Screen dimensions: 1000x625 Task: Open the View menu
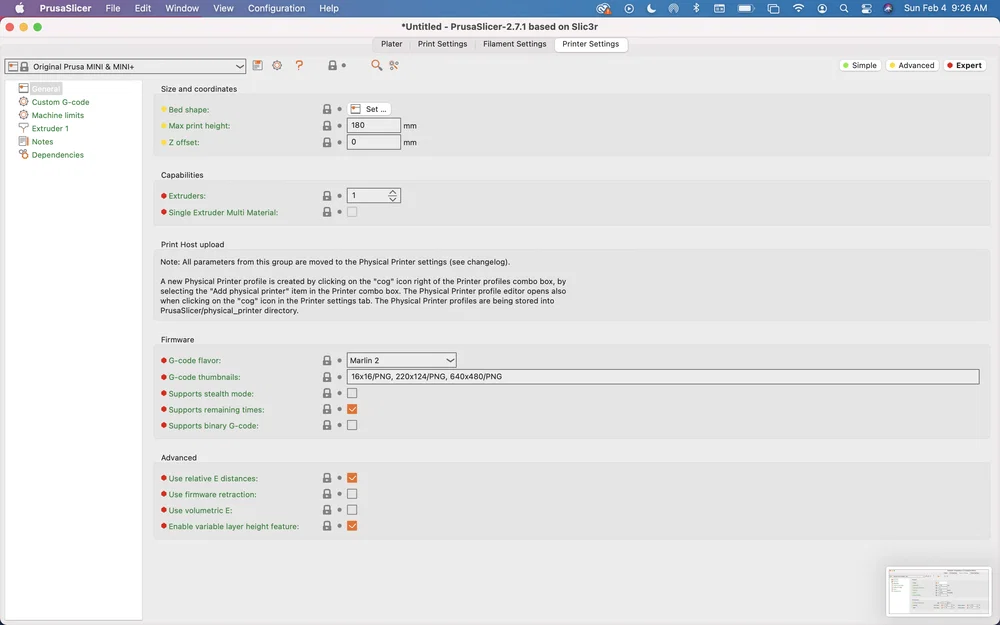point(223,8)
